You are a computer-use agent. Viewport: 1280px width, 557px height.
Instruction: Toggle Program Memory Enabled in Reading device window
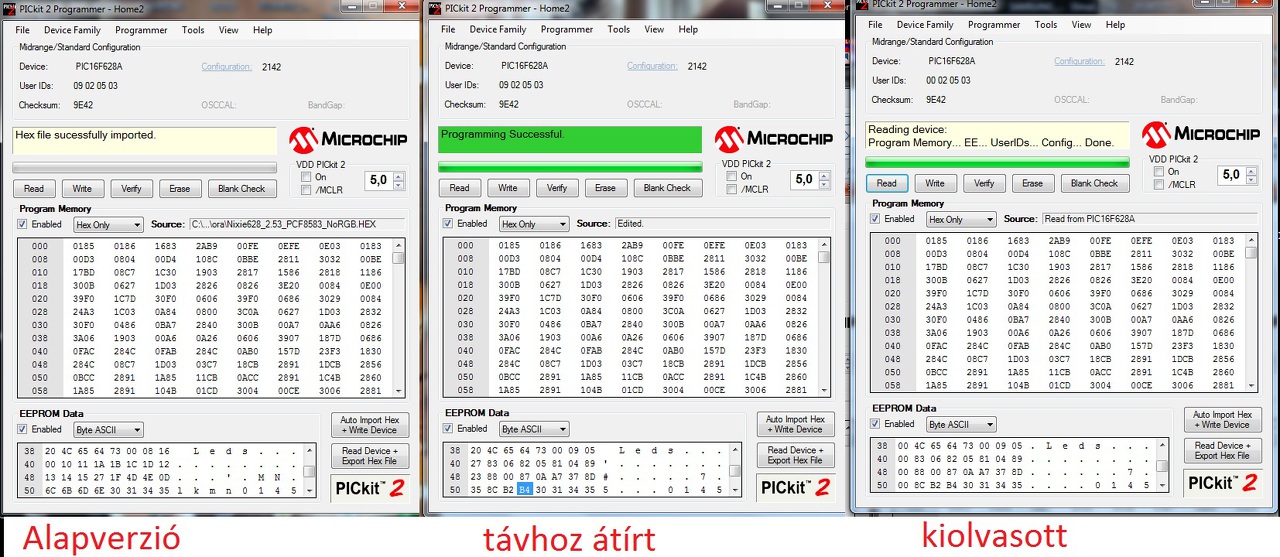coord(877,218)
